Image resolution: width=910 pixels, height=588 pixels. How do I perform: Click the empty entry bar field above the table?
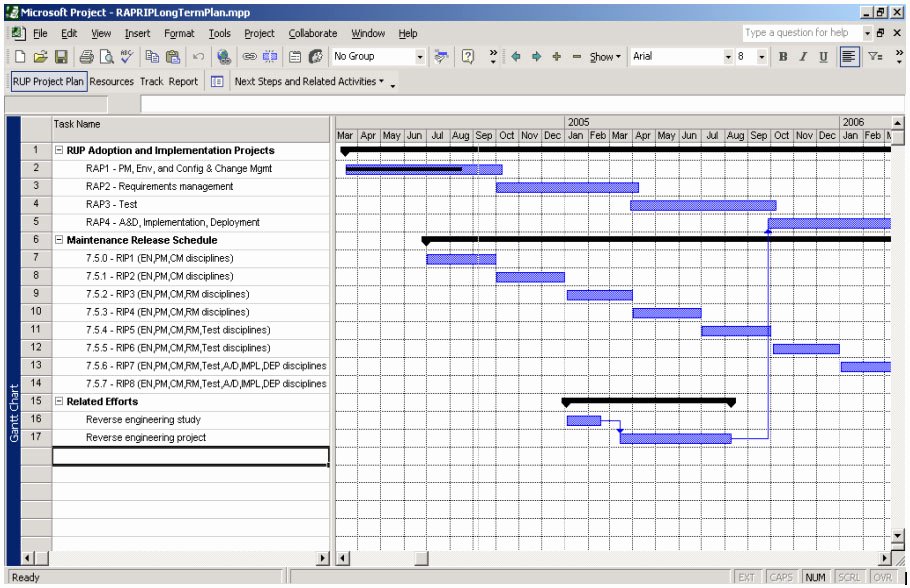(x=522, y=104)
